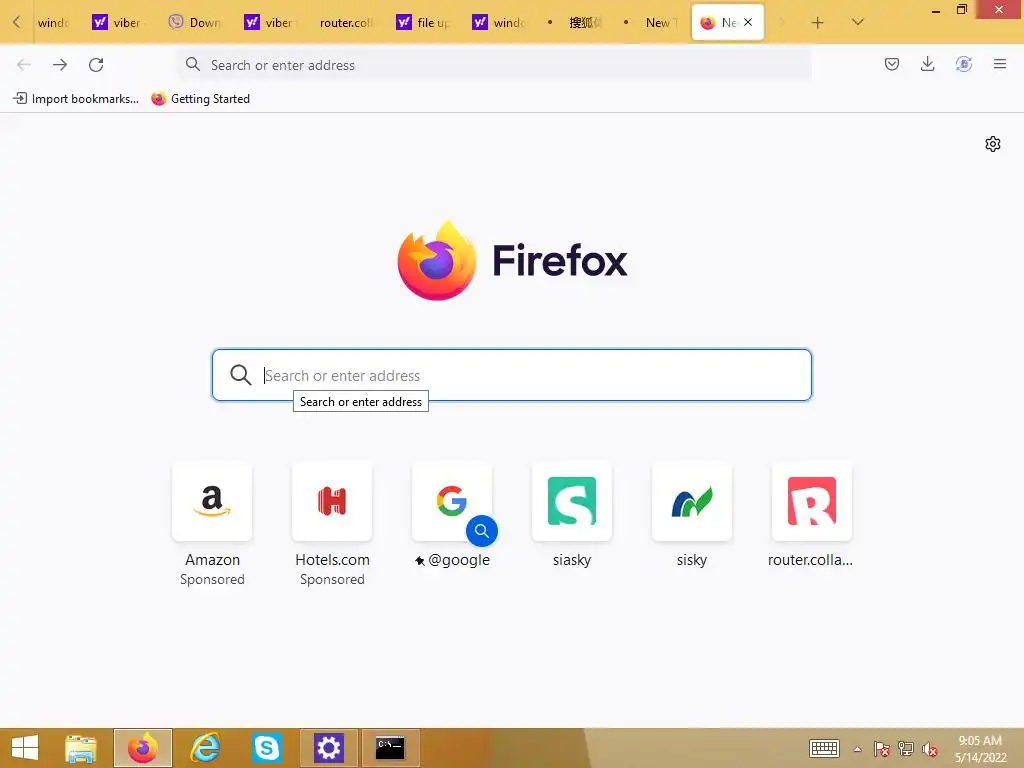This screenshot has width=1024, height=768.
Task: Open the Getting Started bookmark
Action: (x=200, y=99)
